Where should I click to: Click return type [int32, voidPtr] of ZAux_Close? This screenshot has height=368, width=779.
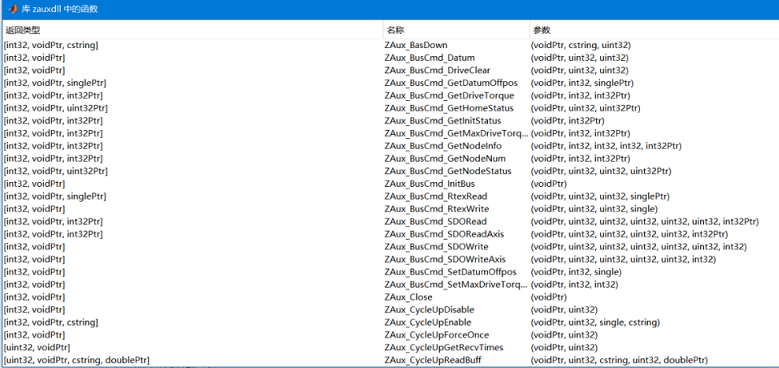[x=34, y=297]
